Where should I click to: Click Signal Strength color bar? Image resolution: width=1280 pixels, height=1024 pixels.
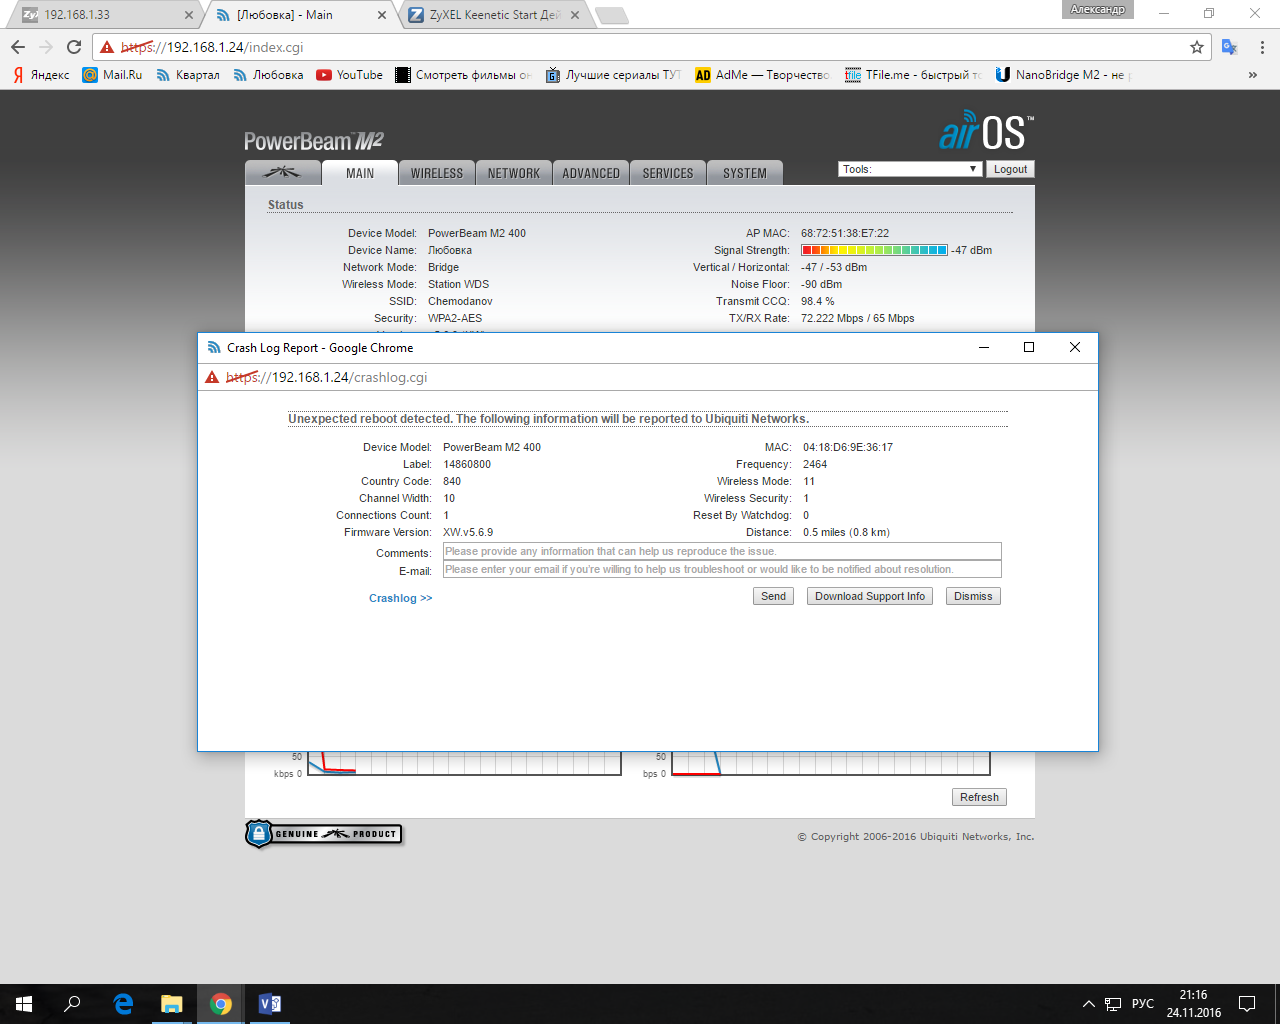point(874,250)
